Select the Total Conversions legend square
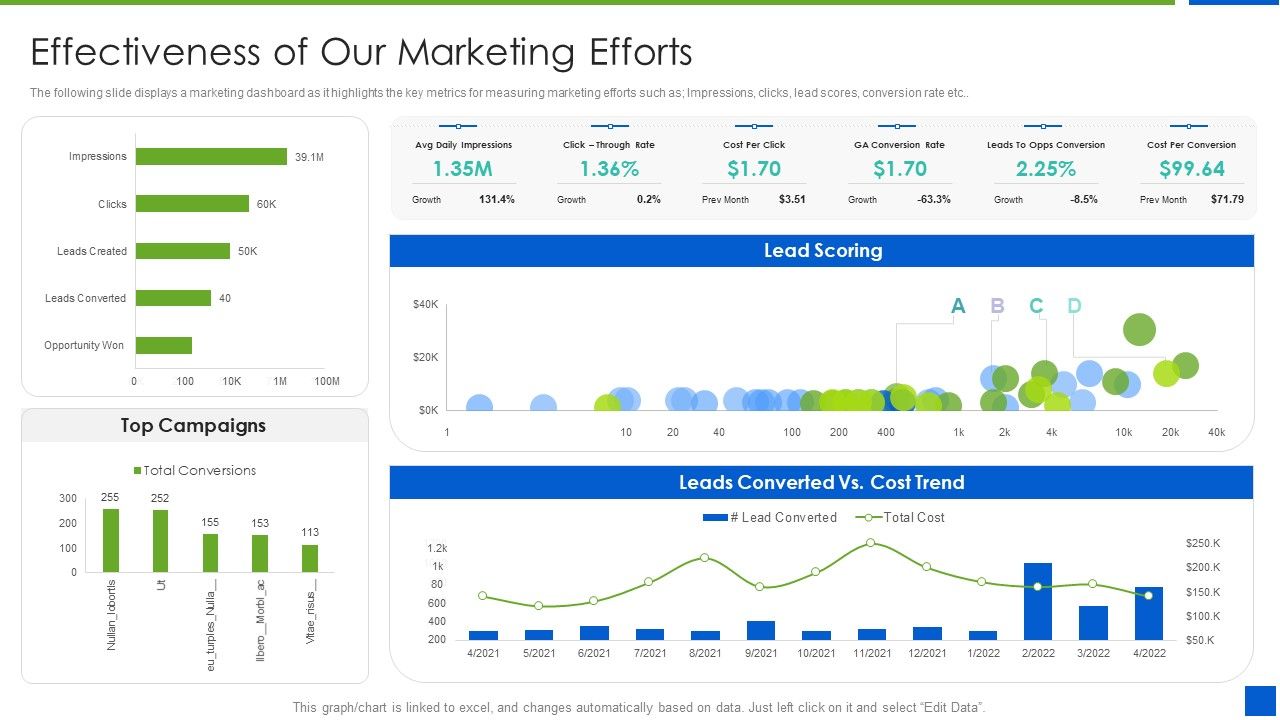The image size is (1280, 720). tap(138, 470)
